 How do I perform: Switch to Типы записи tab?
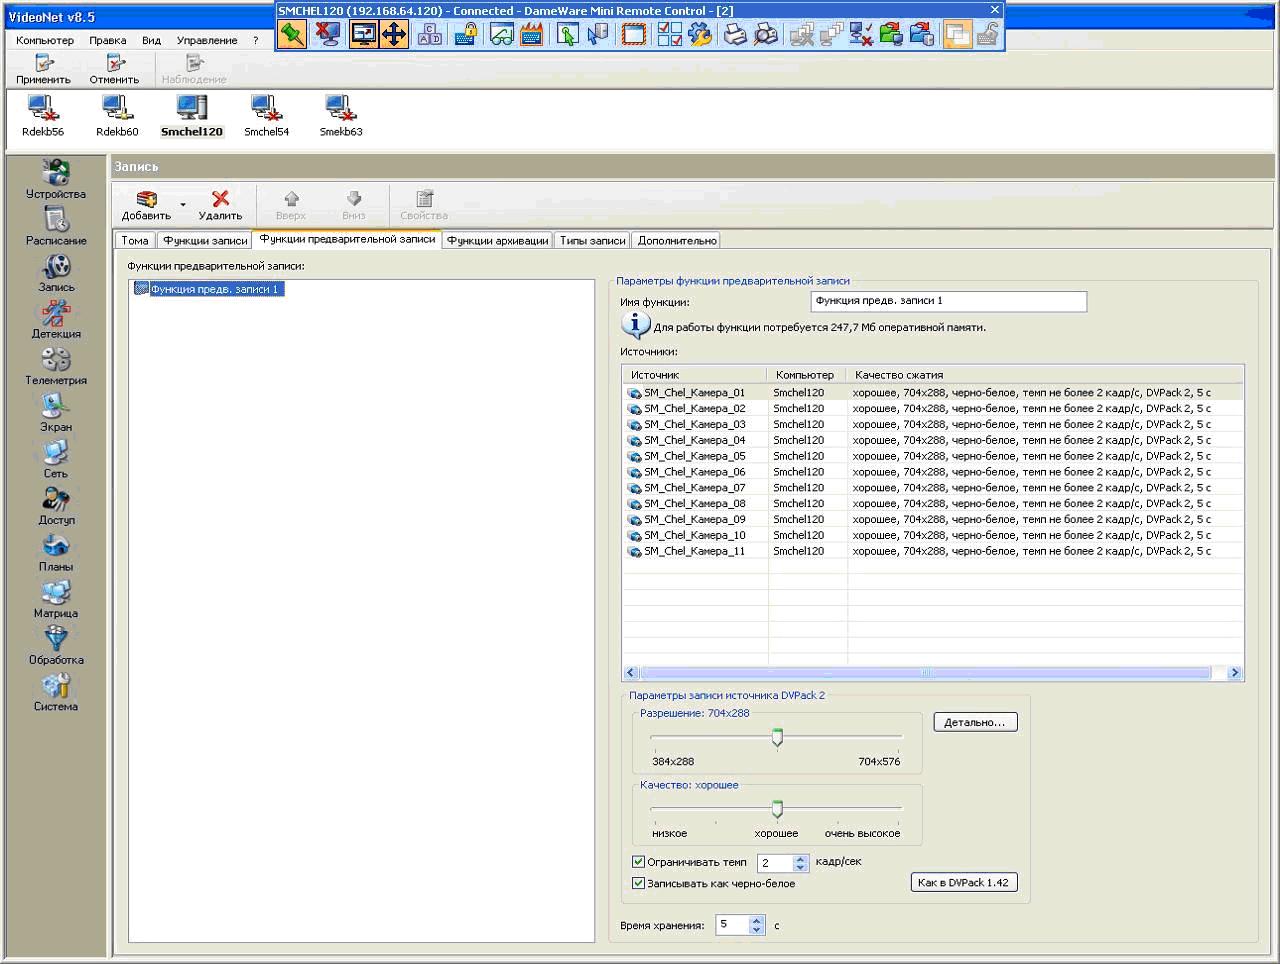[x=592, y=241]
